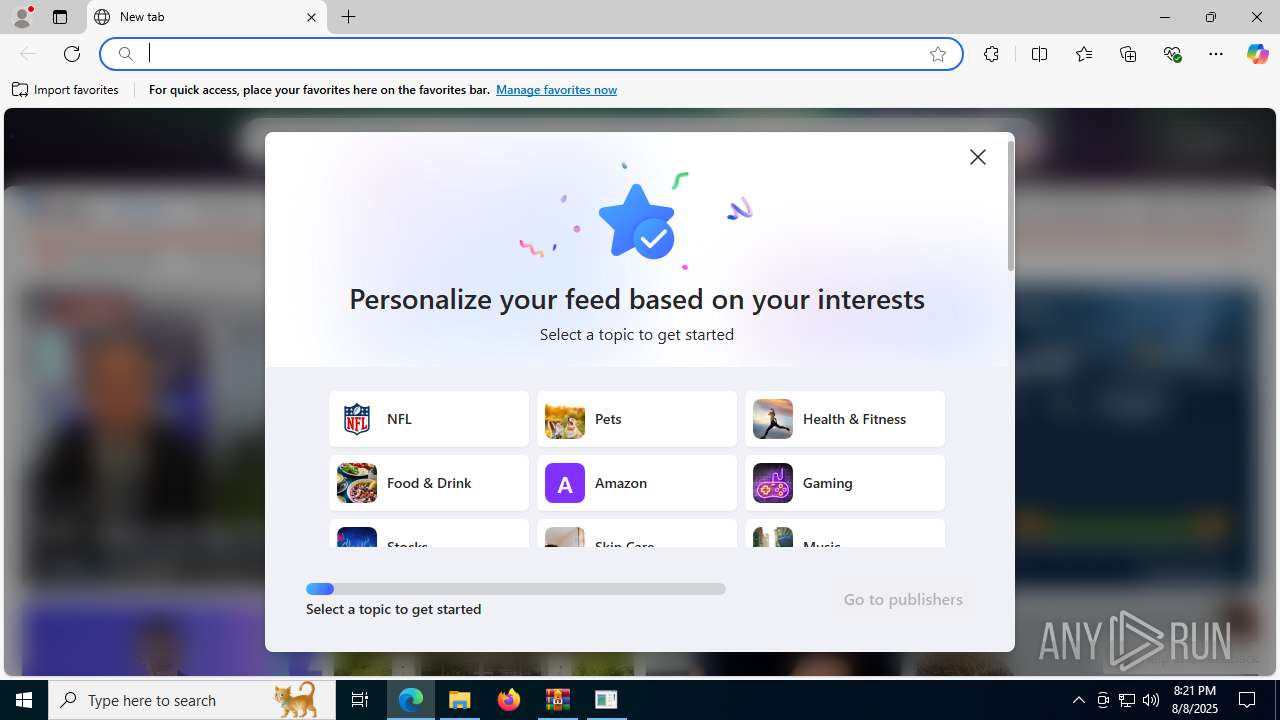Screen dimensions: 1280x720
Task: Open the Windows Start menu
Action: click(24, 700)
